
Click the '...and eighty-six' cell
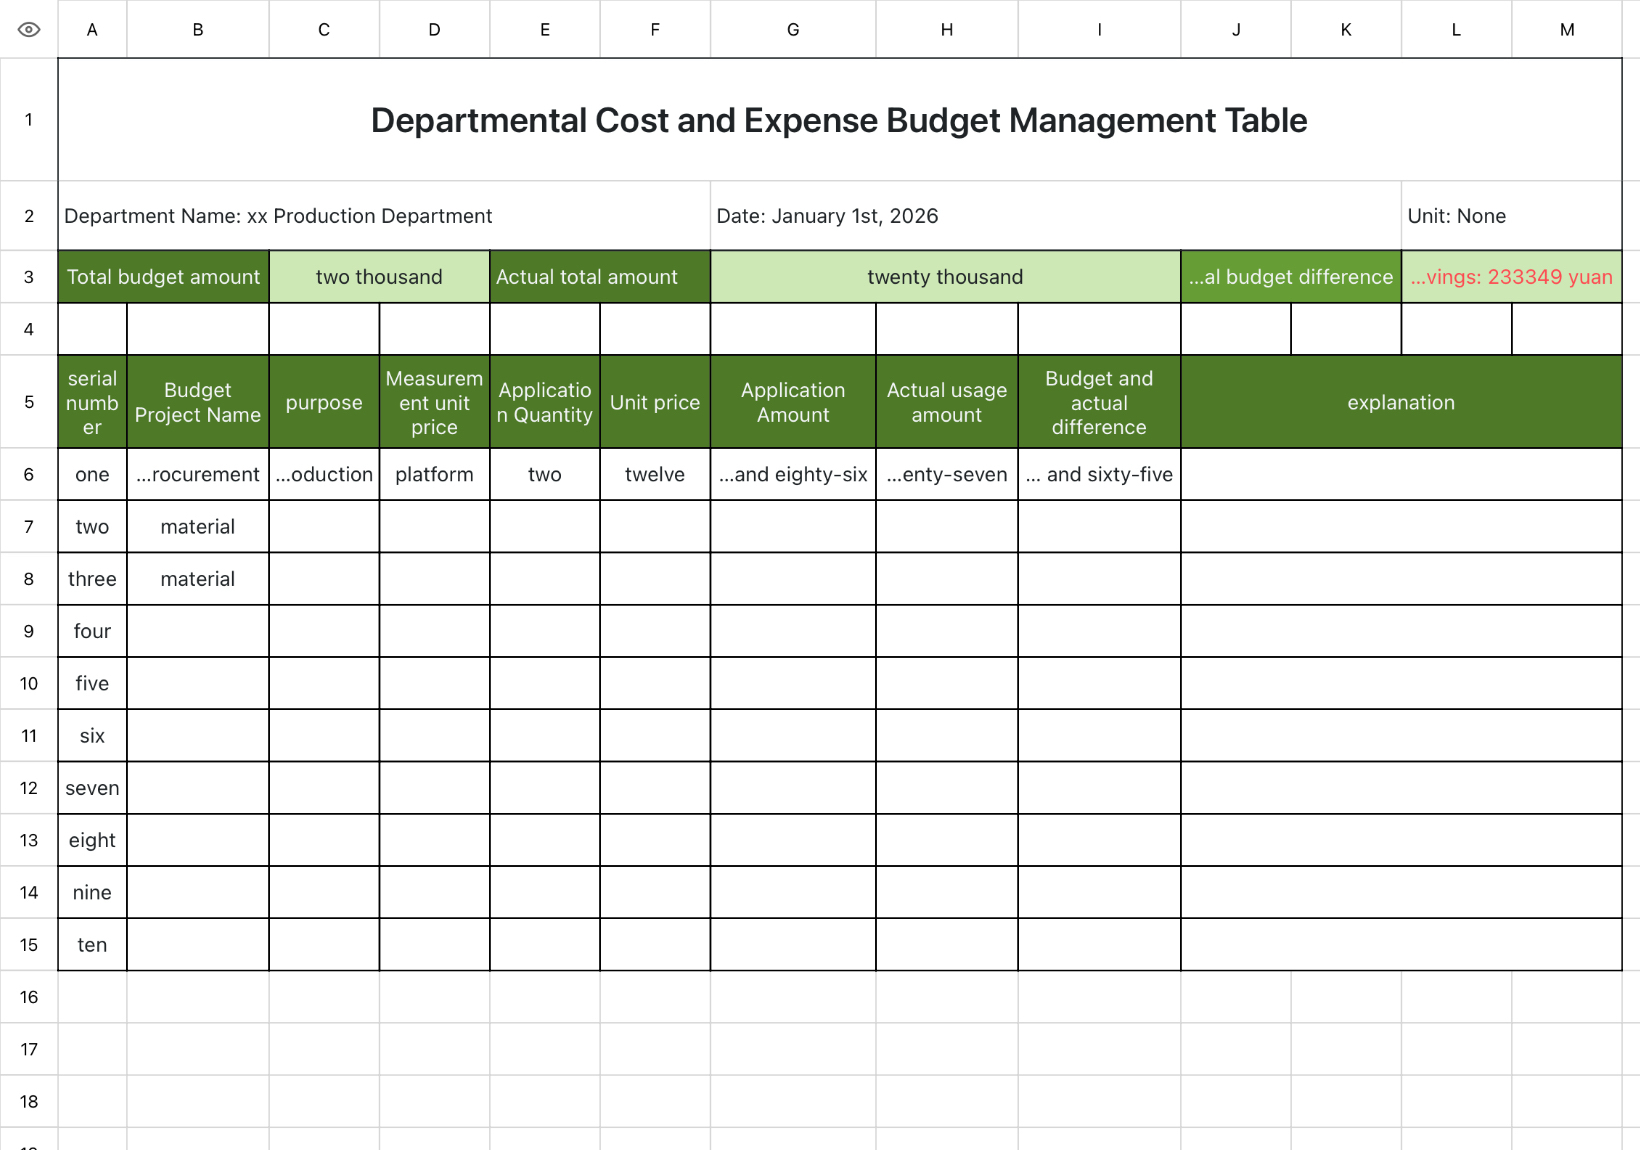pos(793,474)
